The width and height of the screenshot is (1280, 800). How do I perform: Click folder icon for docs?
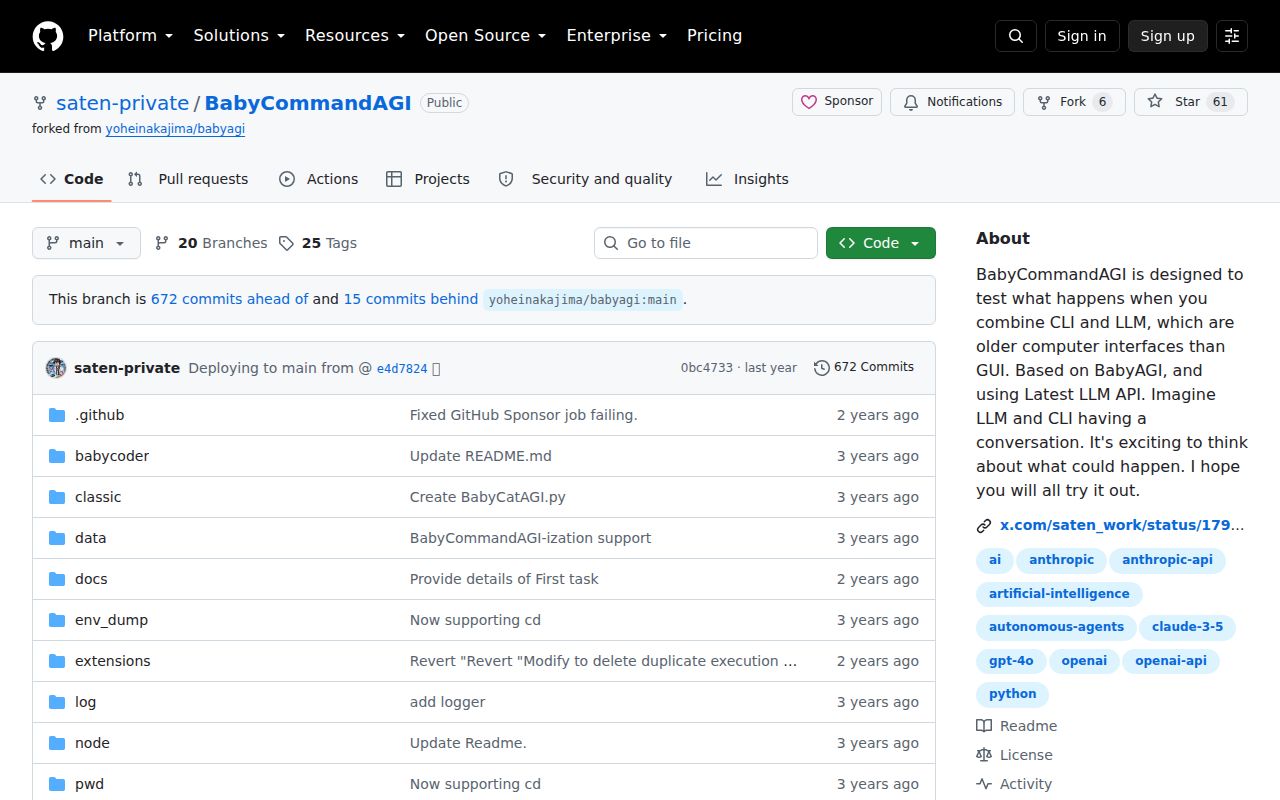57,579
